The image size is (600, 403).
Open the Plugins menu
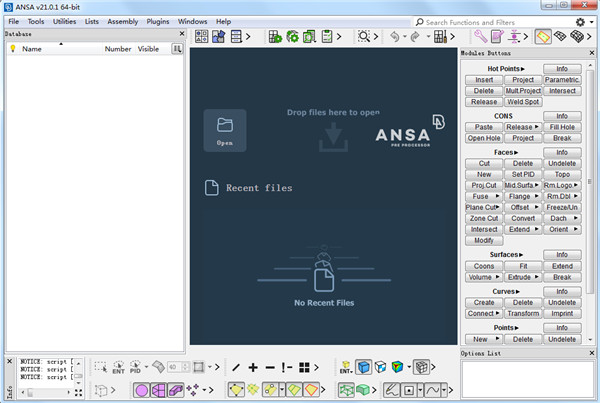coord(159,21)
